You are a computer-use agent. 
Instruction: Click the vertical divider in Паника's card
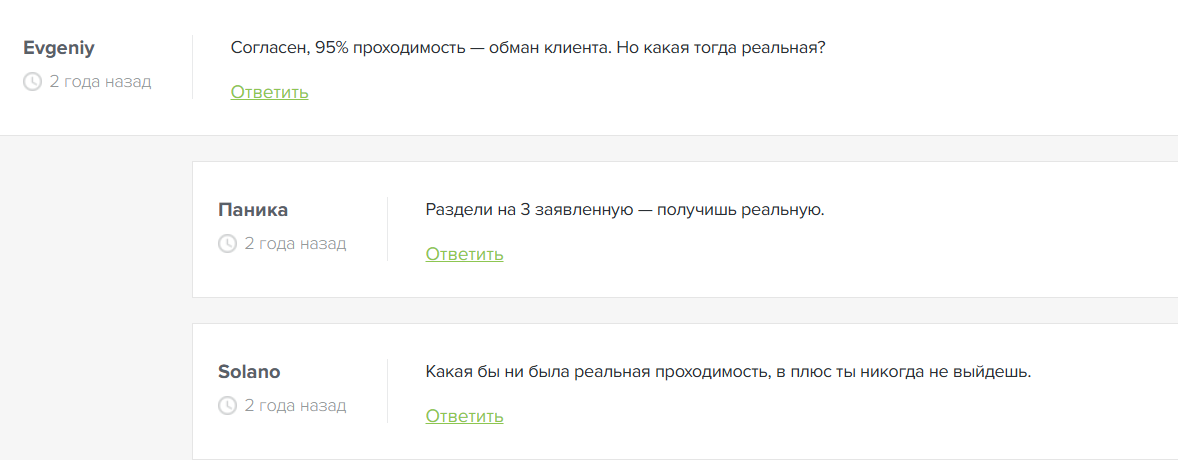(x=387, y=229)
